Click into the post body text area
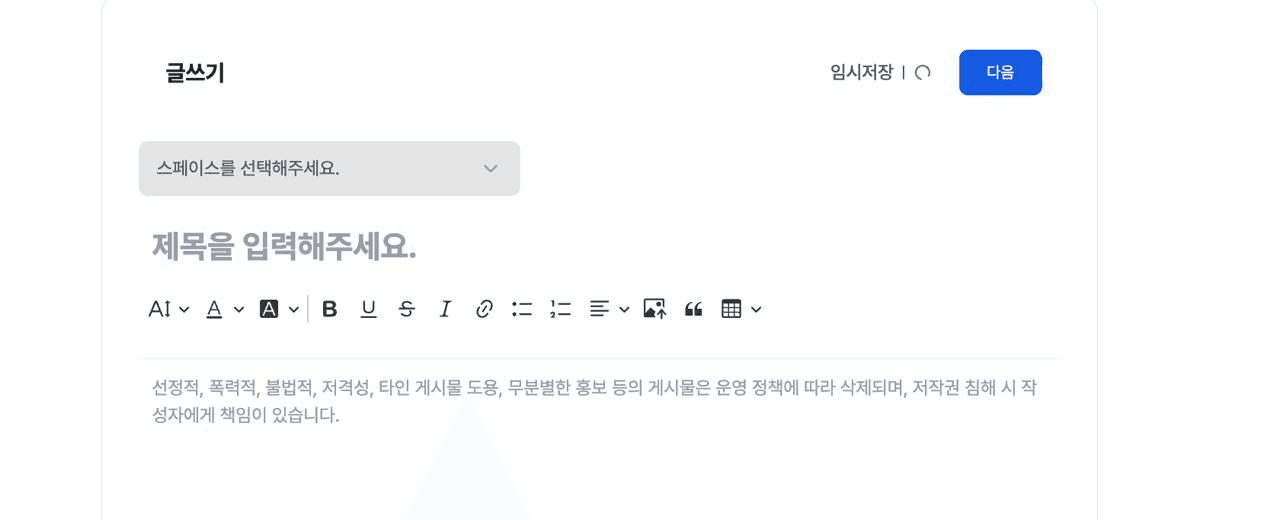Screen dimensions: 1280x520 click(x=599, y=440)
